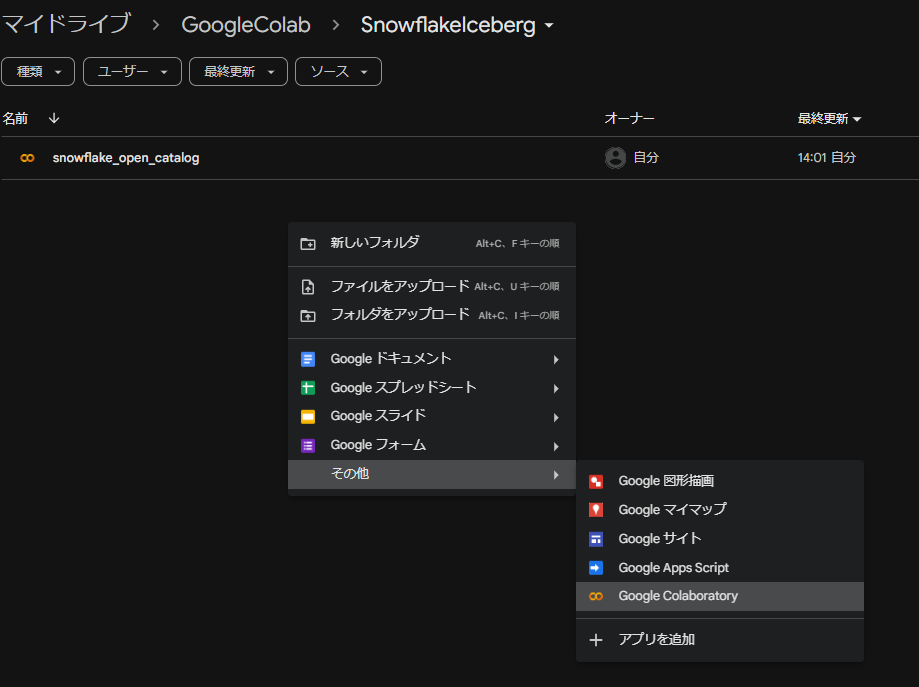Click the SnowflakeIceberg breadcrumb title
This screenshot has height=687, width=919.
pos(448,25)
